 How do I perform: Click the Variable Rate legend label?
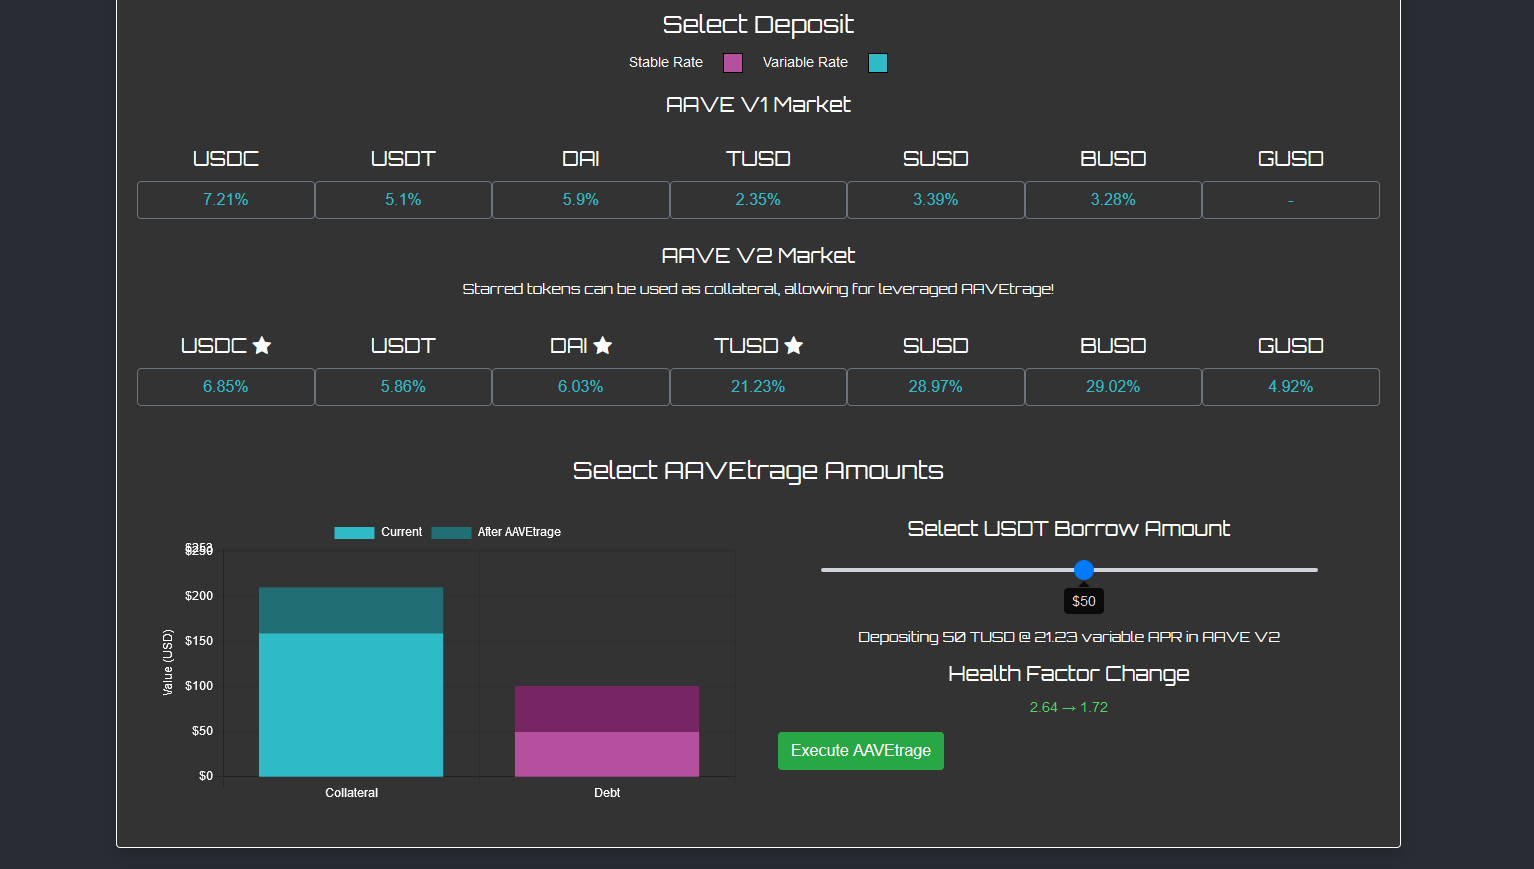(x=805, y=62)
